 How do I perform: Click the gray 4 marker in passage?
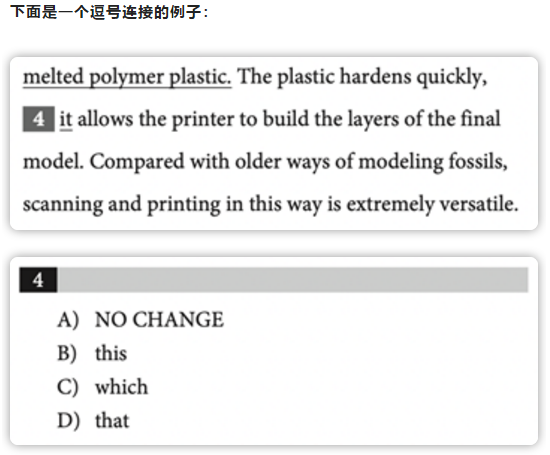[x=39, y=119]
